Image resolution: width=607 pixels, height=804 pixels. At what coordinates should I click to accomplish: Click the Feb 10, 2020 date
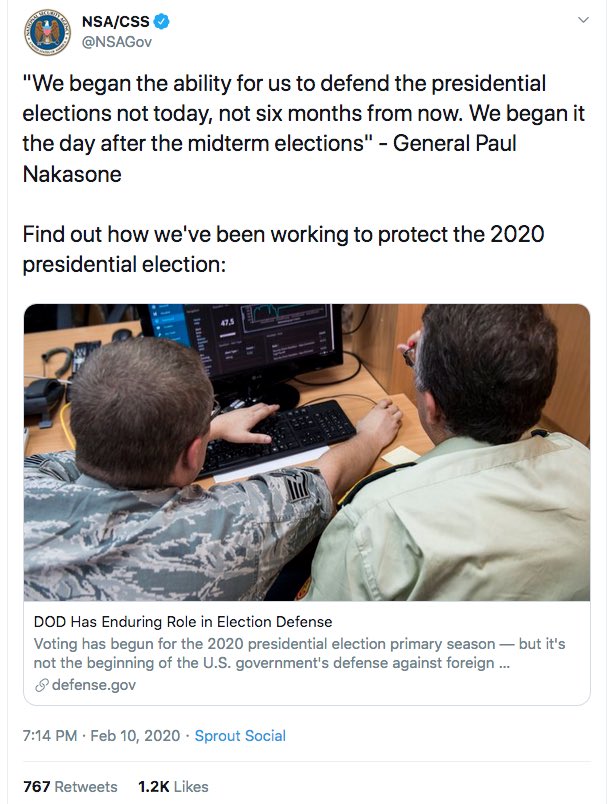[x=134, y=736]
